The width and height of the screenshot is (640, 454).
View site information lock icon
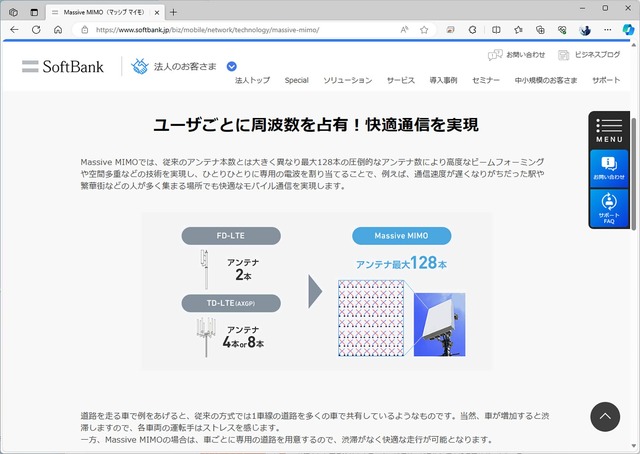pyautogui.click(x=84, y=30)
